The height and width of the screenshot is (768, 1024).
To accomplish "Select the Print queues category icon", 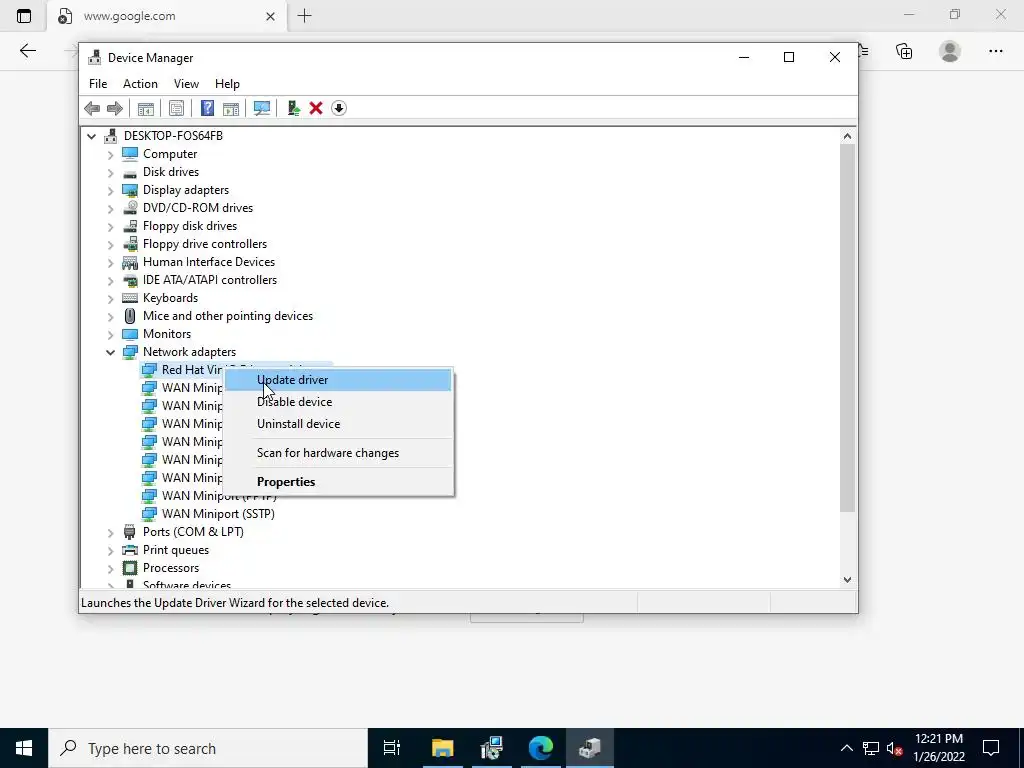I will [x=130, y=550].
